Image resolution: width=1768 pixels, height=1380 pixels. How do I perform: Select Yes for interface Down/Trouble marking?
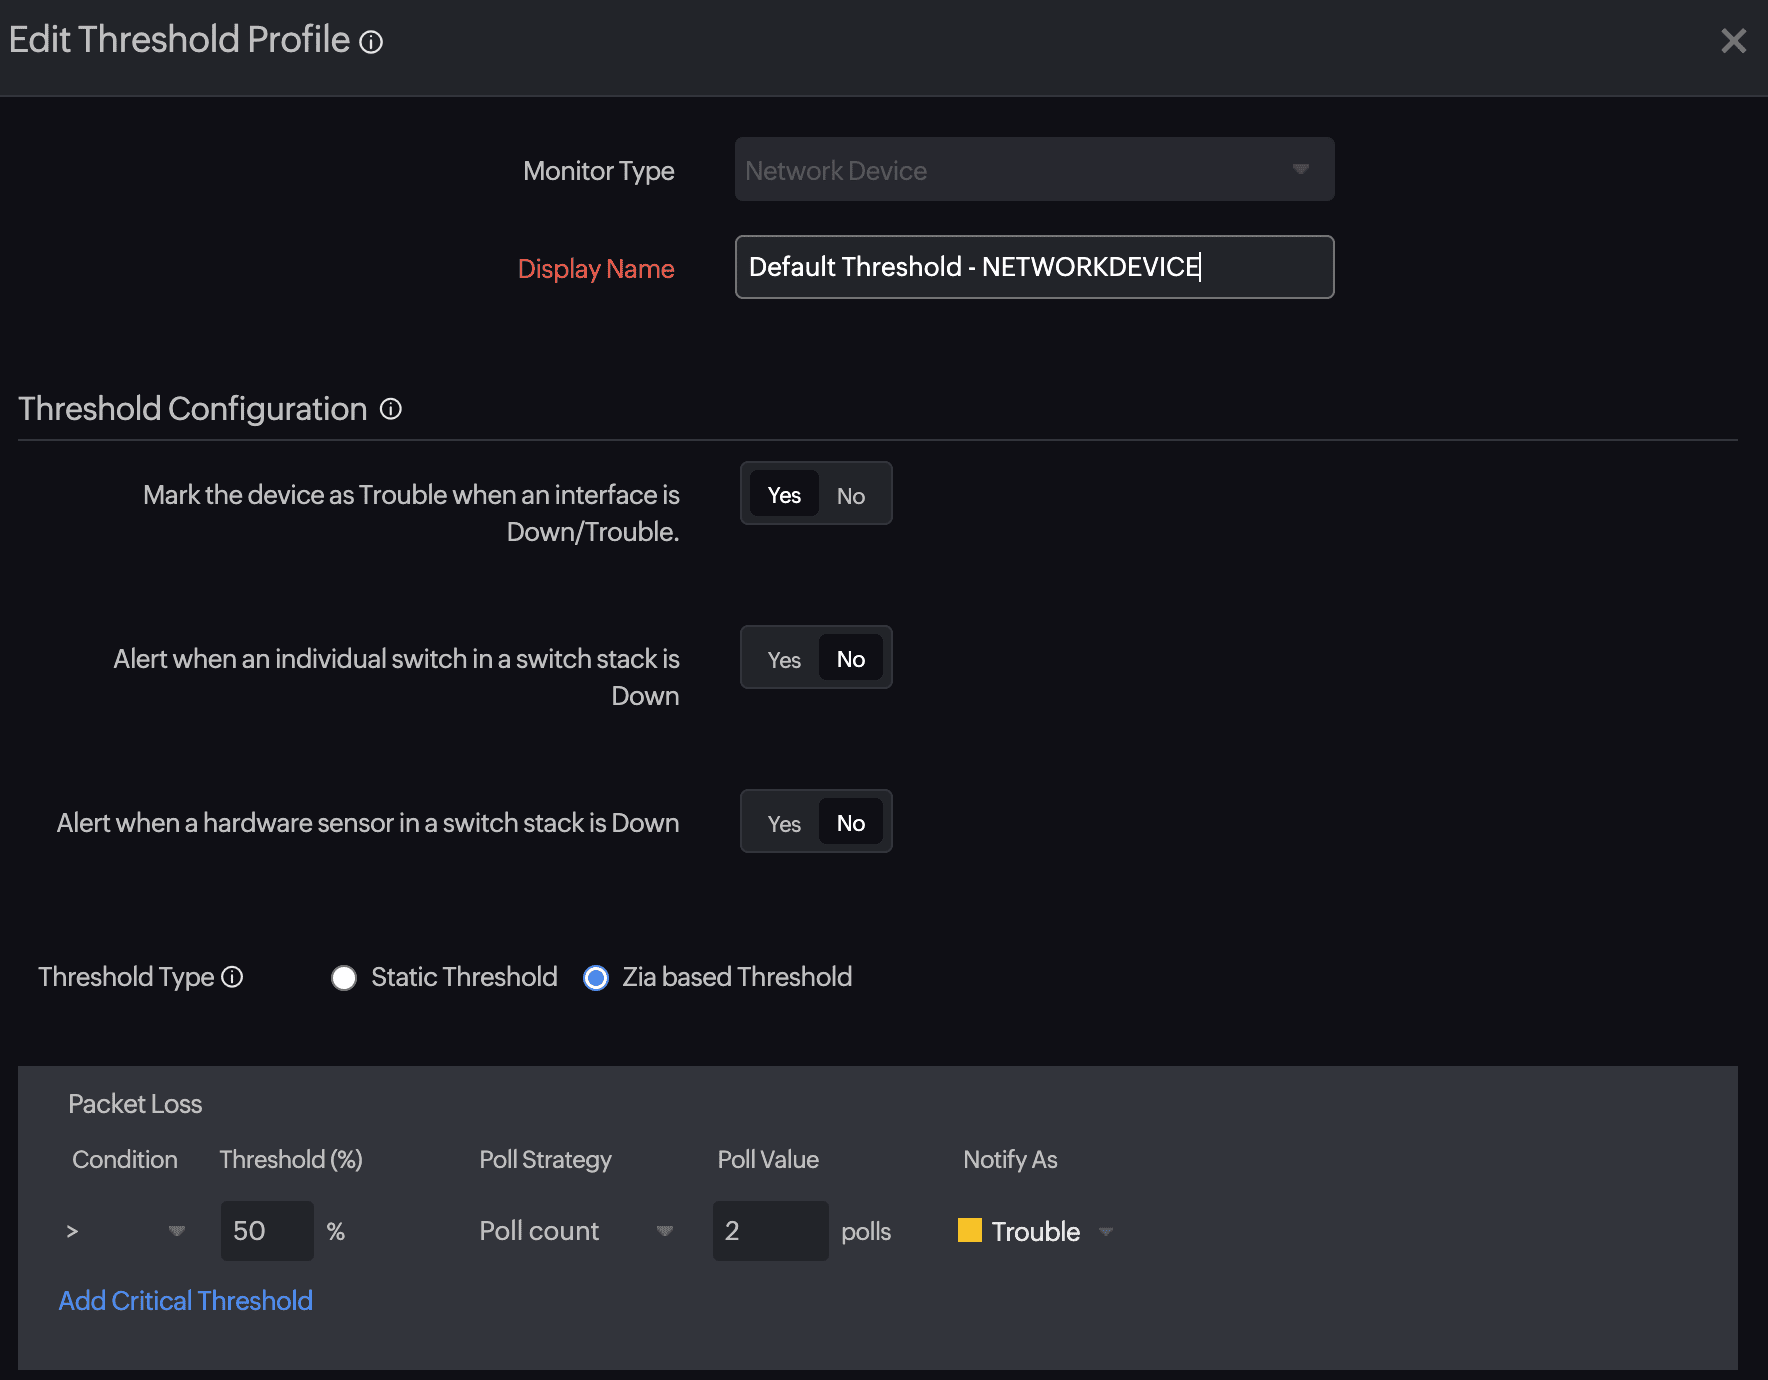point(784,495)
